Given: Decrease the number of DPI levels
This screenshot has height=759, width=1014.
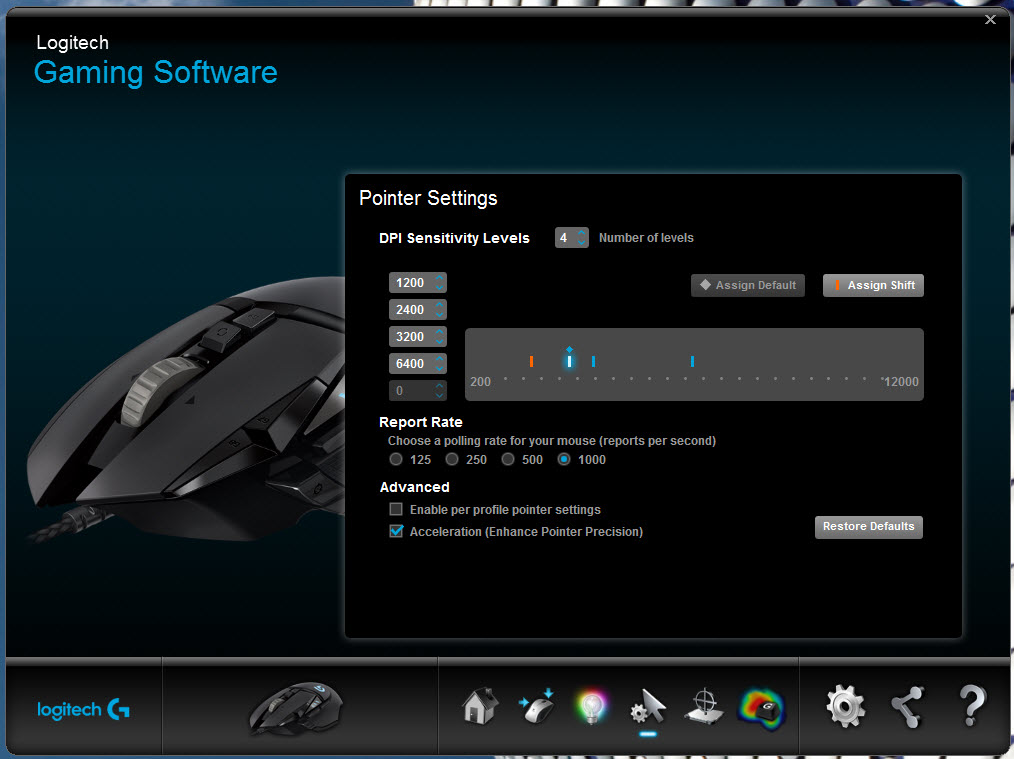Looking at the screenshot, I should coord(581,242).
